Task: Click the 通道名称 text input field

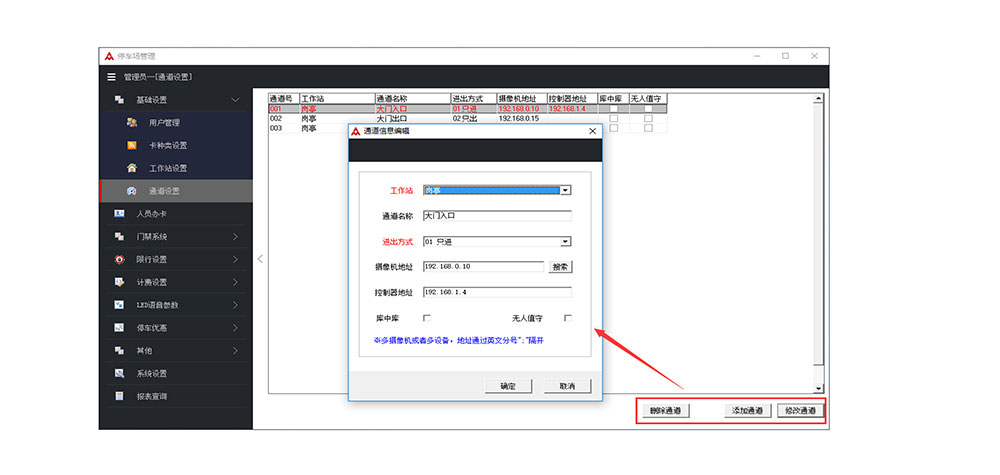Action: [x=496, y=215]
